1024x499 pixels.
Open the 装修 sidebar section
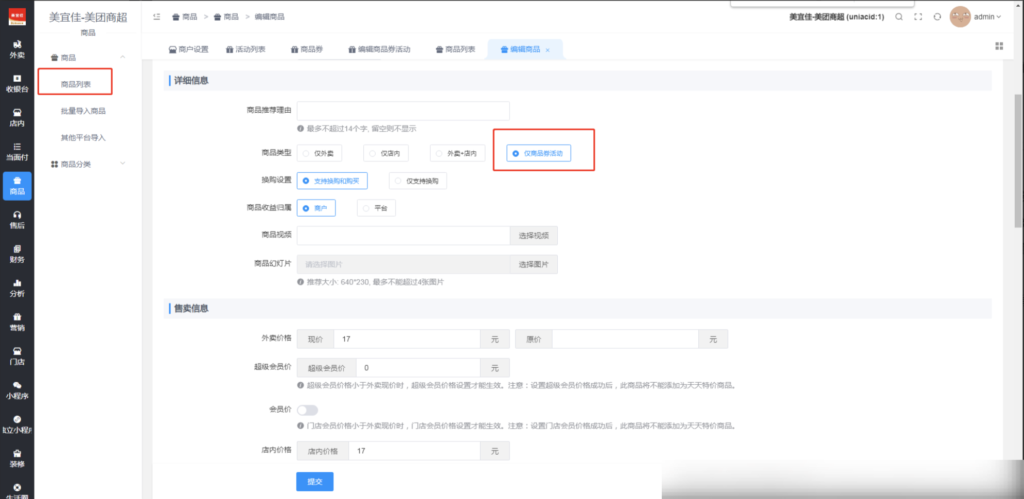click(17, 459)
